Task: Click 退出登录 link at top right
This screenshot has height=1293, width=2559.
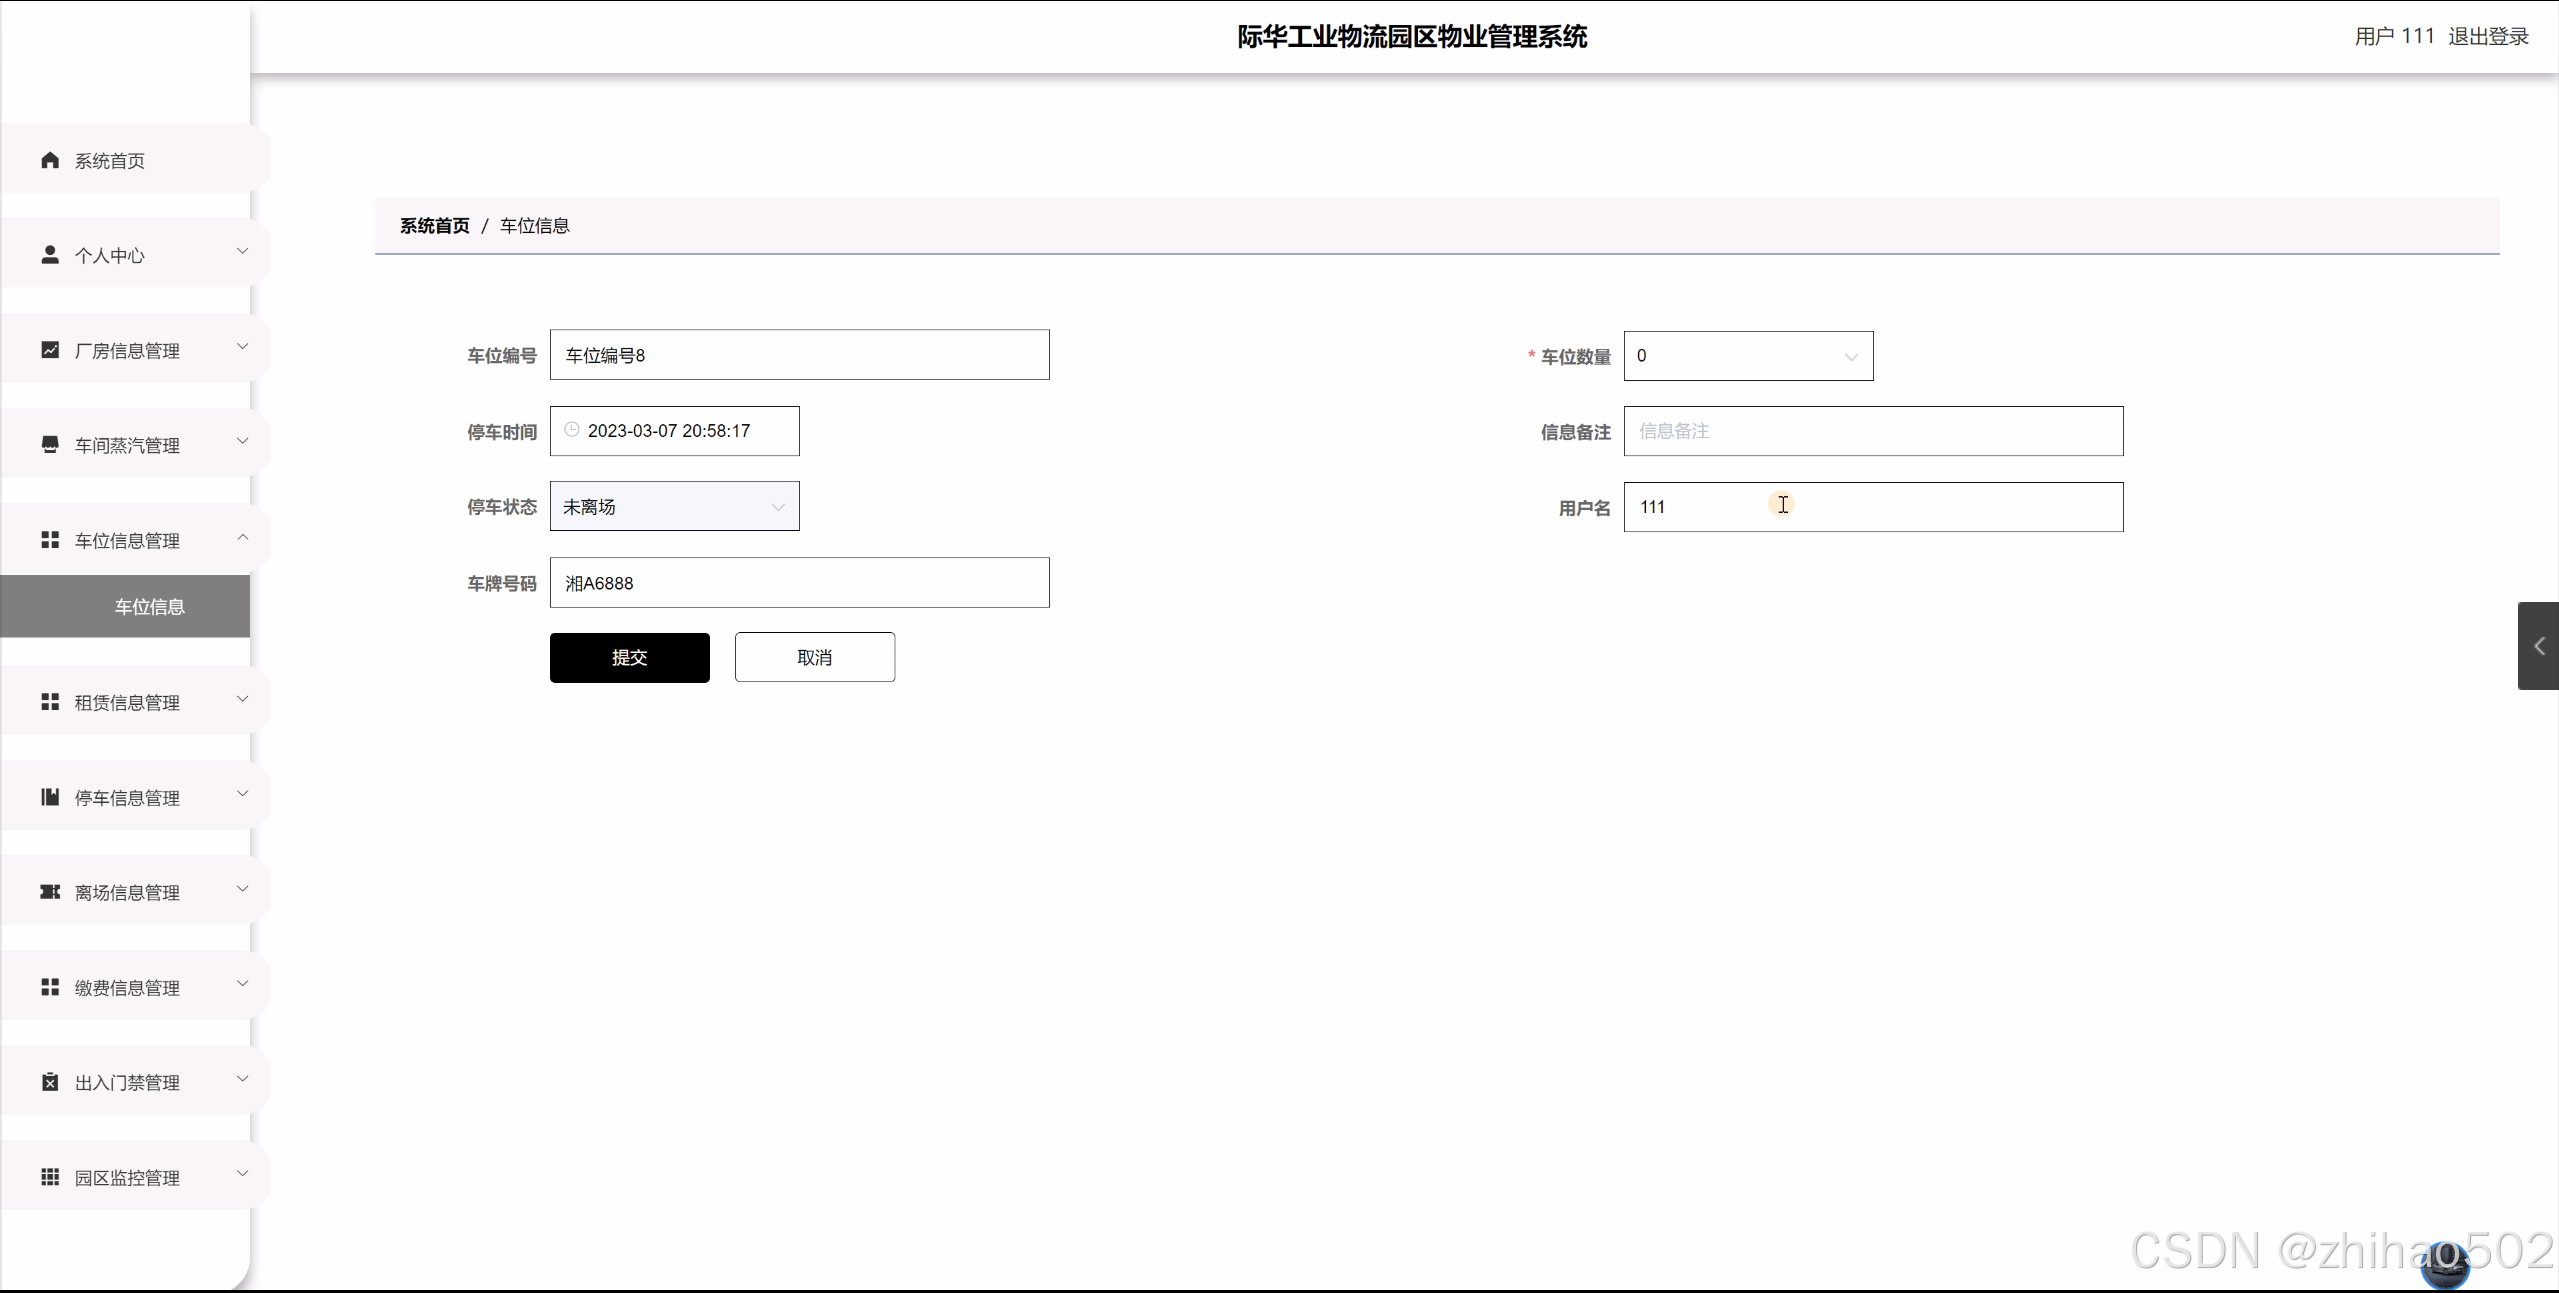Action: tap(2488, 37)
